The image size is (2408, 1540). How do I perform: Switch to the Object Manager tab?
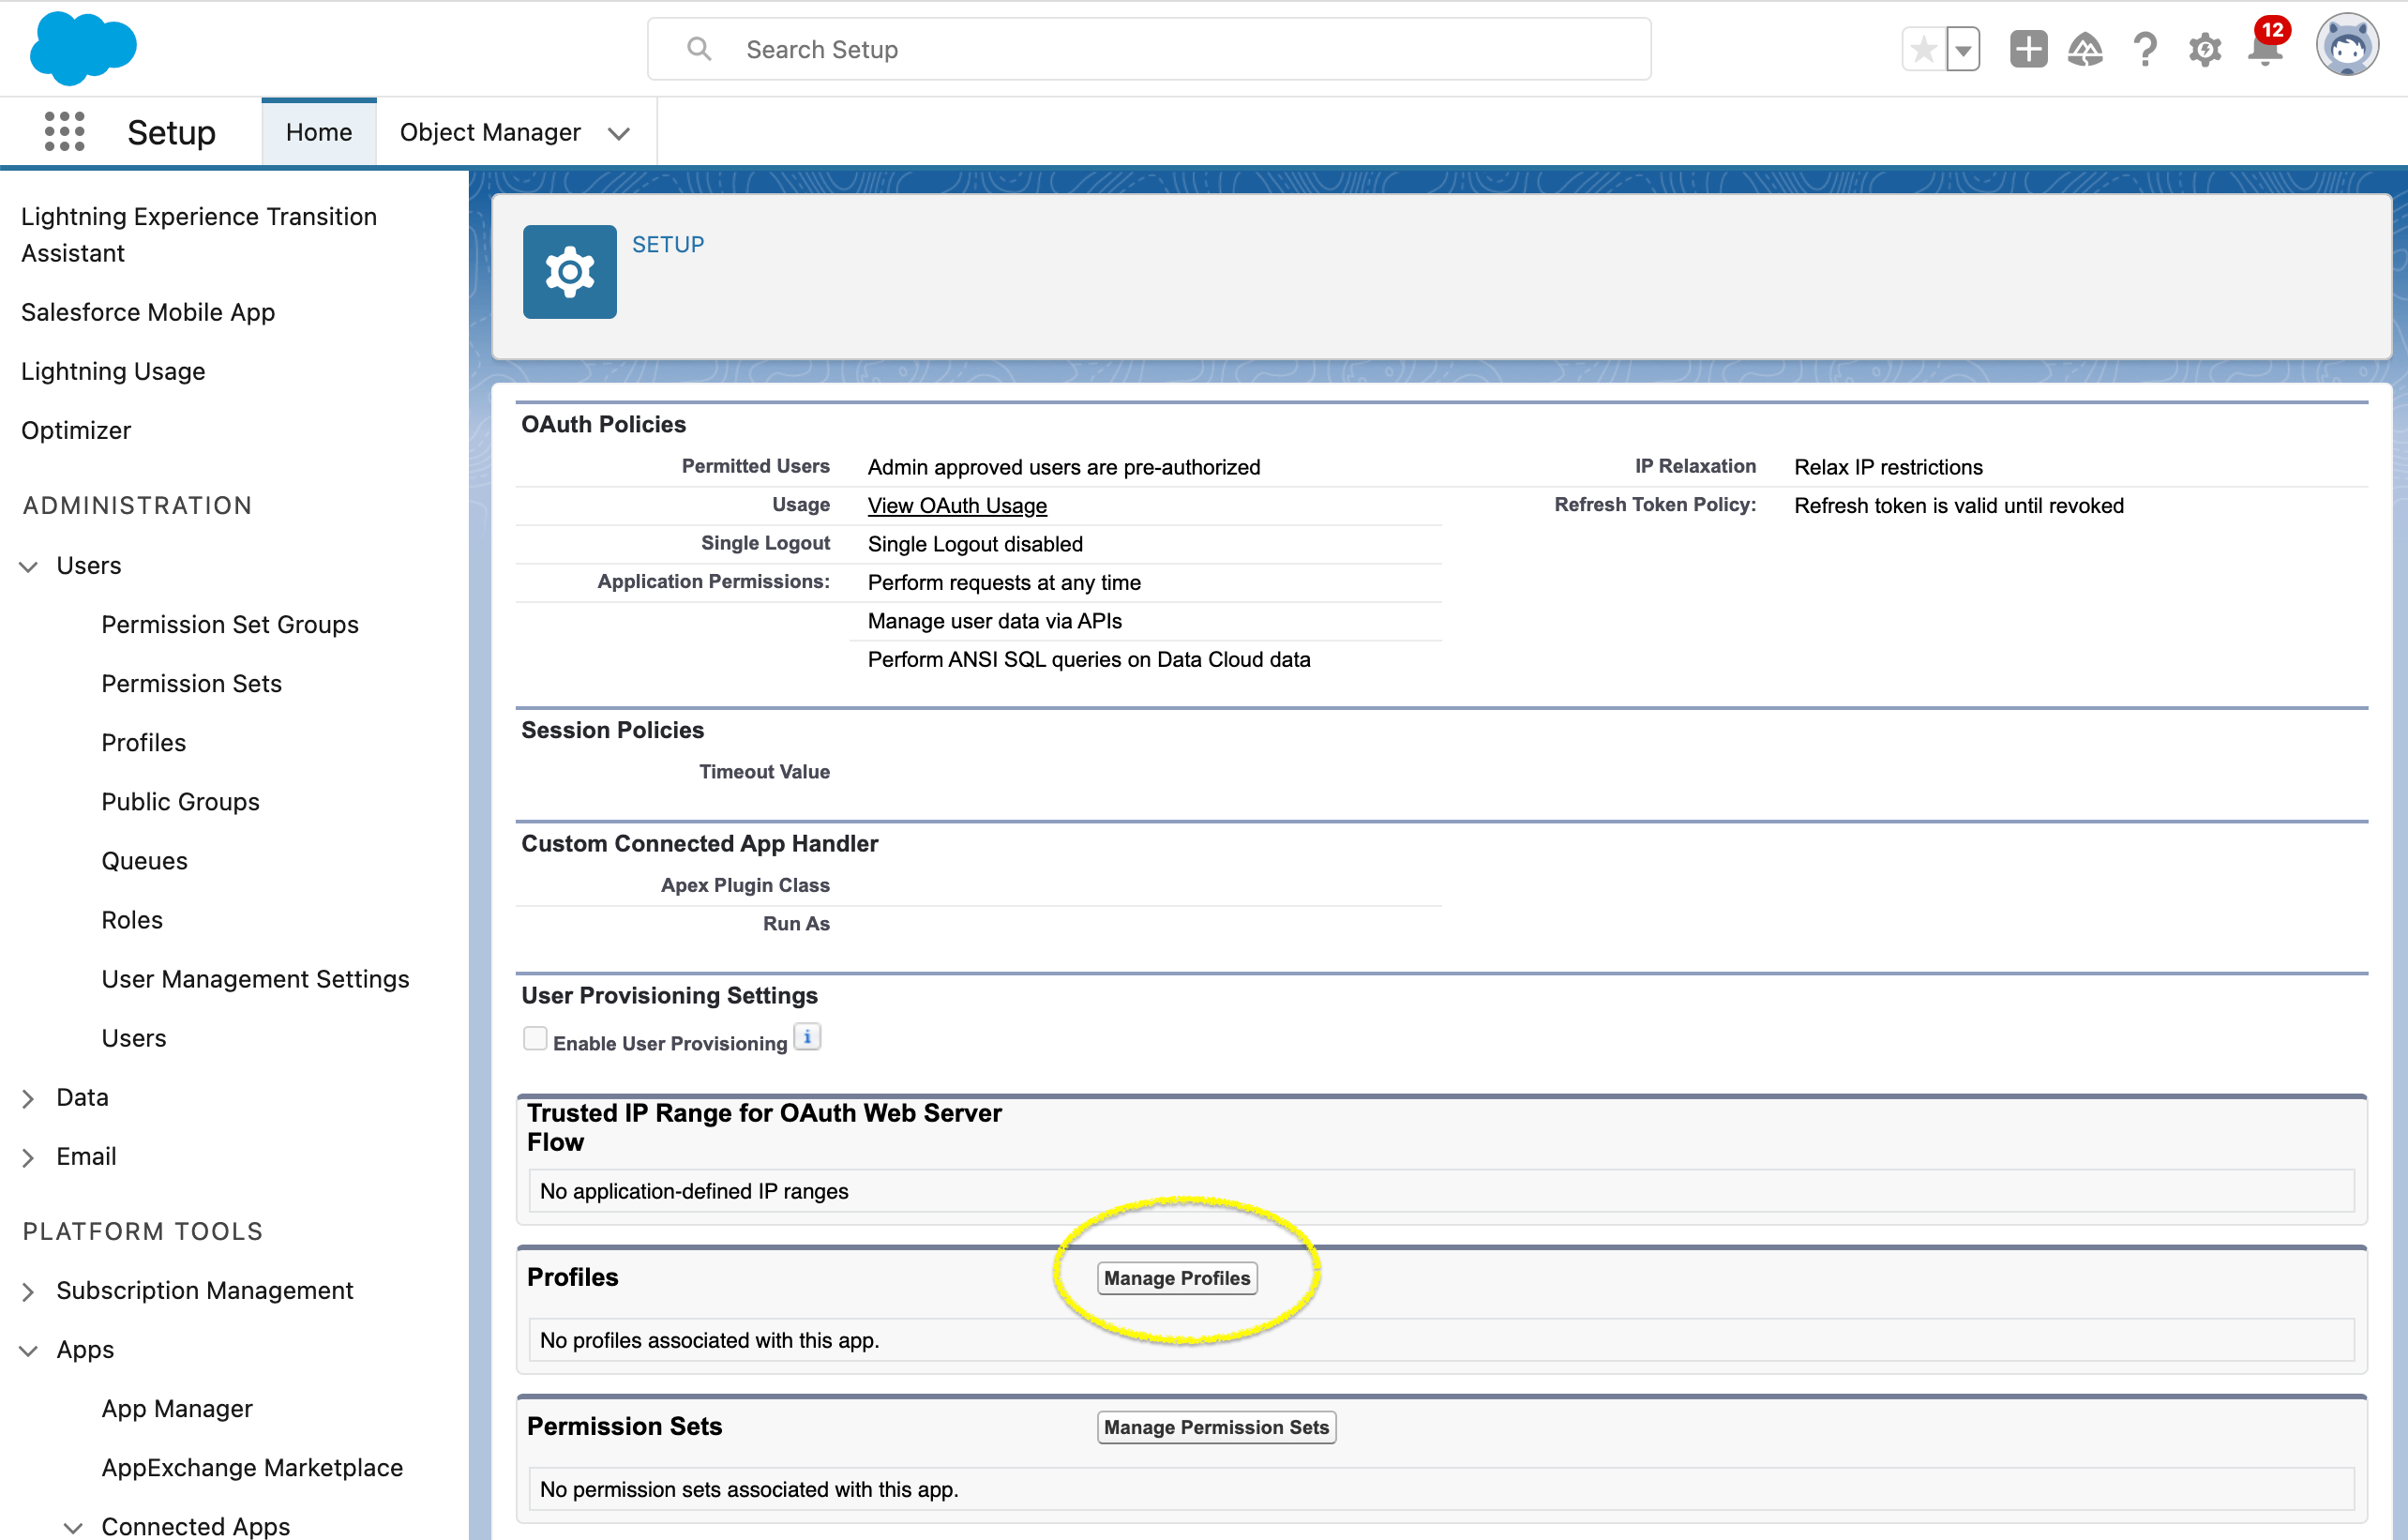490,132
